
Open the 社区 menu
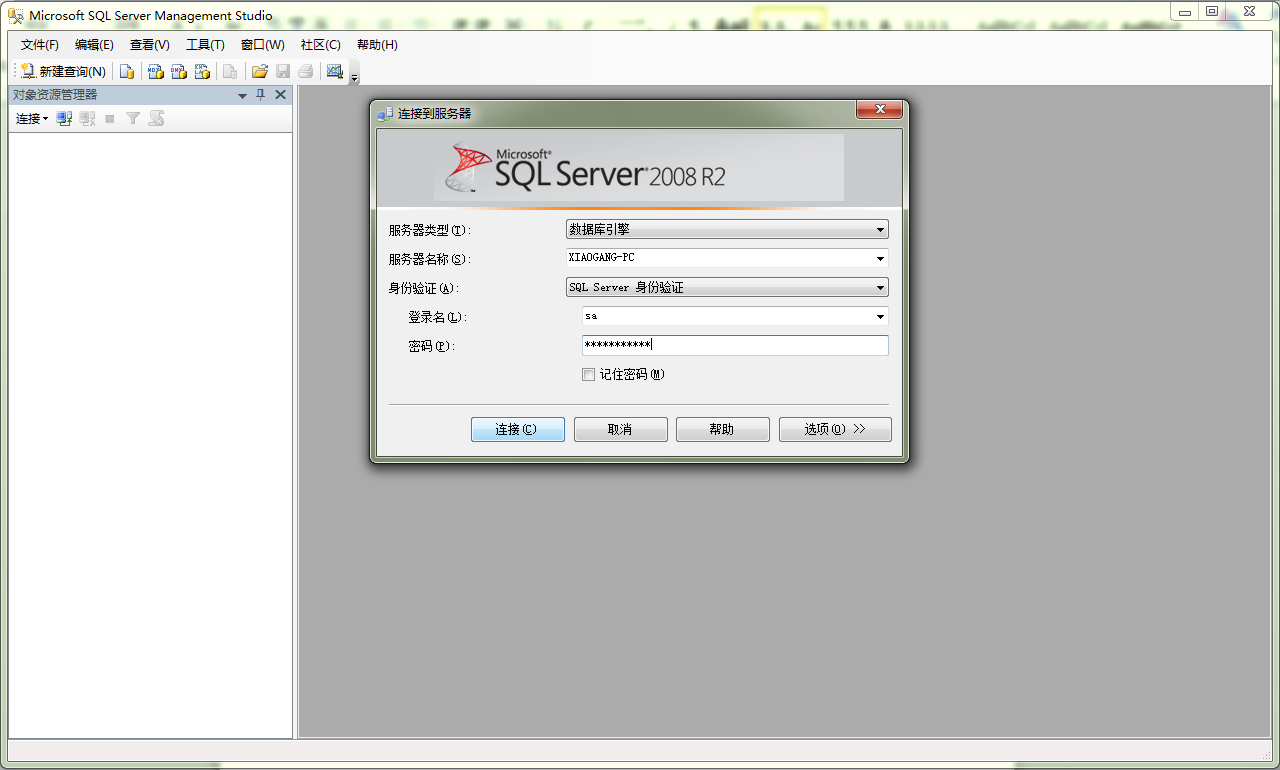click(x=319, y=44)
